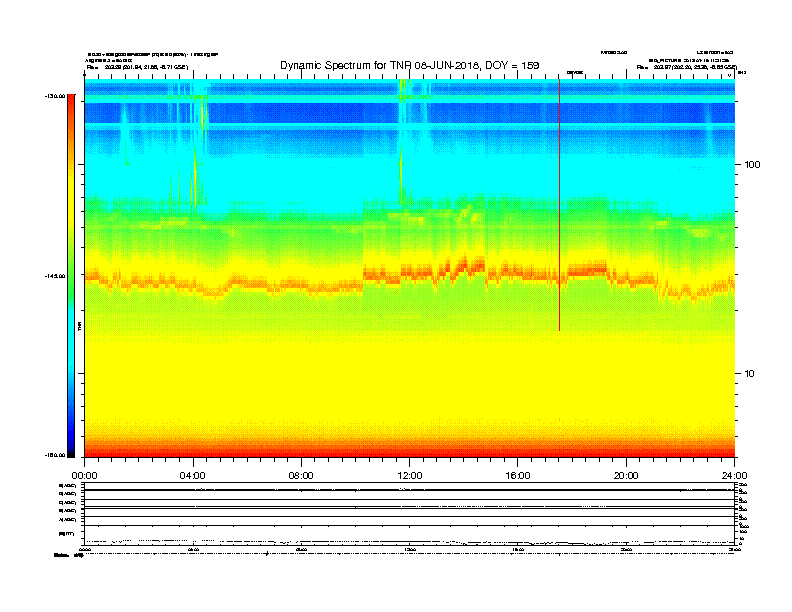Select the 00:00 time axis label
The image size is (792, 612).
tap(84, 476)
